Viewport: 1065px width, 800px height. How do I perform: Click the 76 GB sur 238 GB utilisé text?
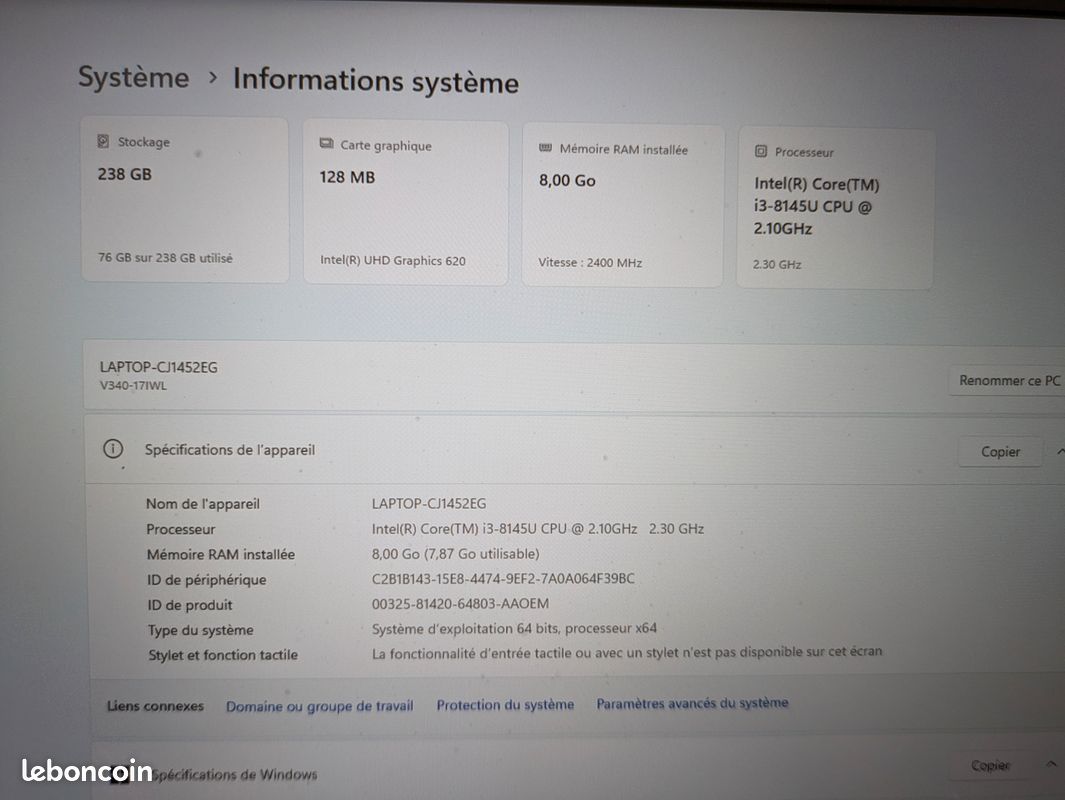165,258
